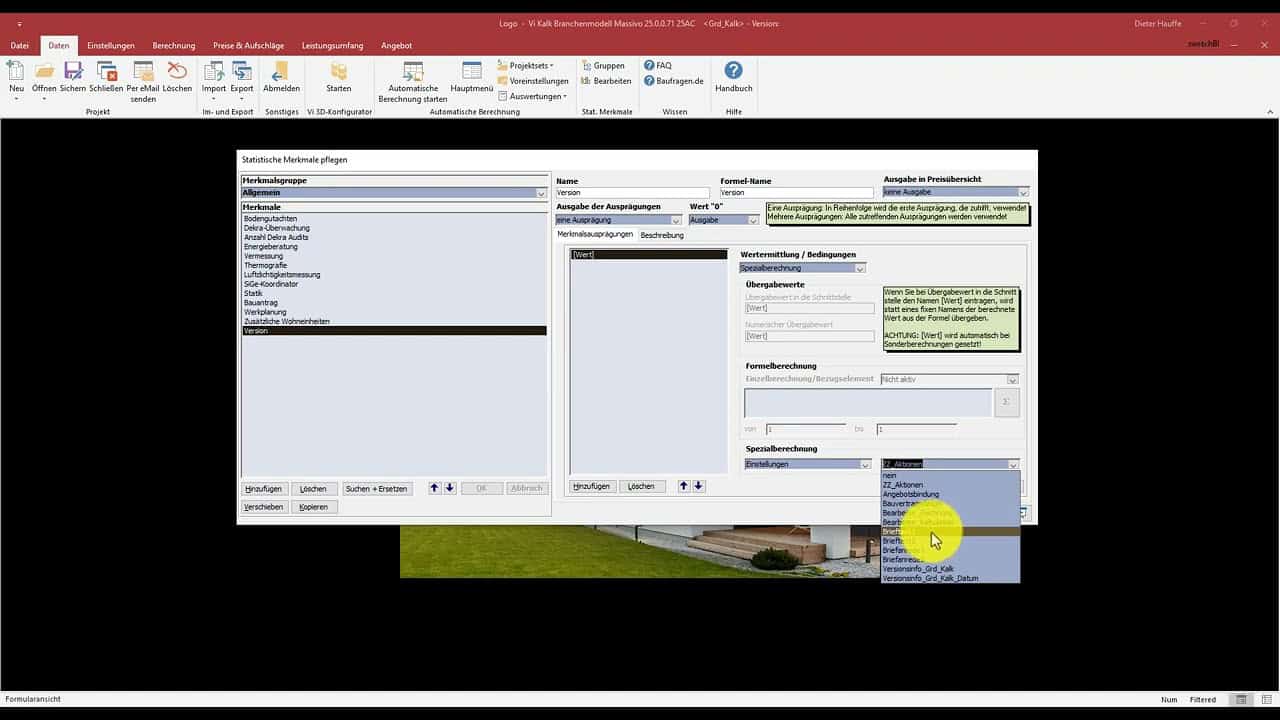Click the Abmelden icon in ribbon
Image resolution: width=1280 pixels, height=720 pixels.
point(281,72)
